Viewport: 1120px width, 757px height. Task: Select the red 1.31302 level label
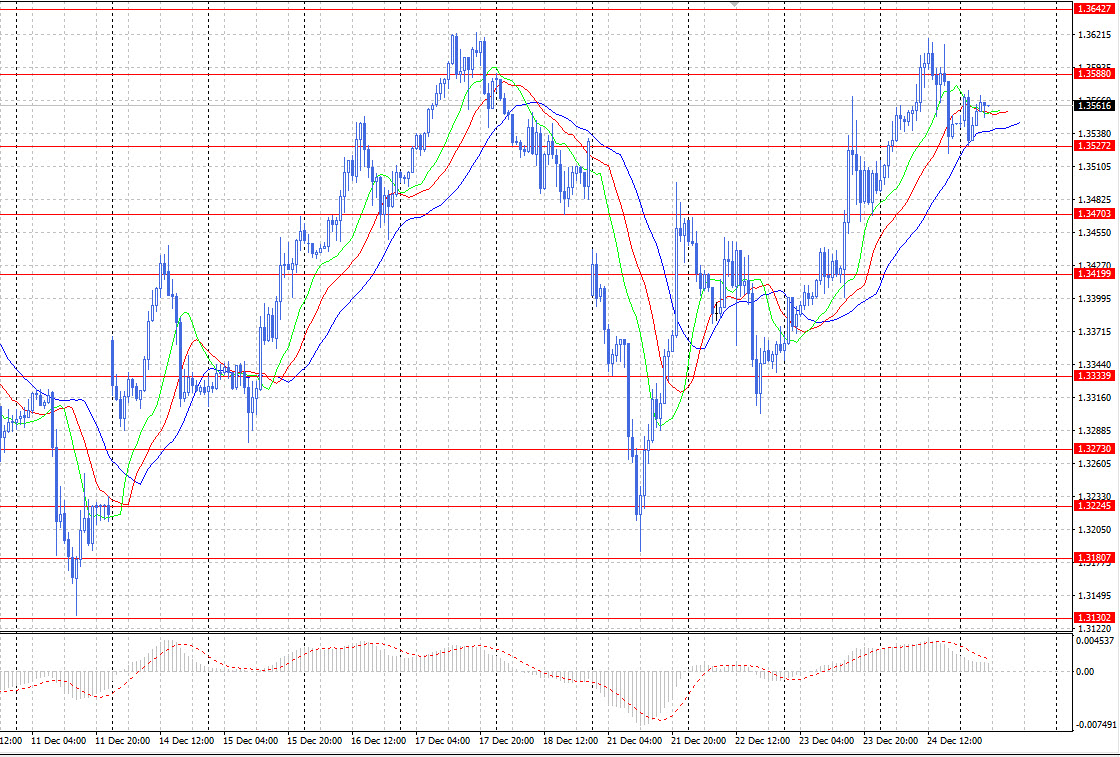pyautogui.click(x=1094, y=618)
